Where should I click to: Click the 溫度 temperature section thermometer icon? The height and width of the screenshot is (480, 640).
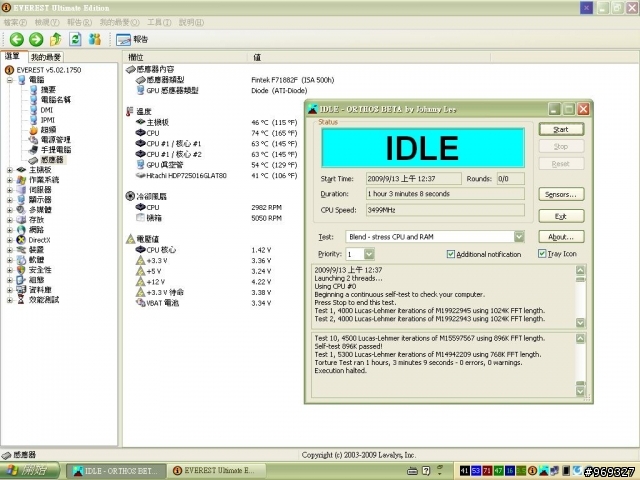tap(130, 111)
